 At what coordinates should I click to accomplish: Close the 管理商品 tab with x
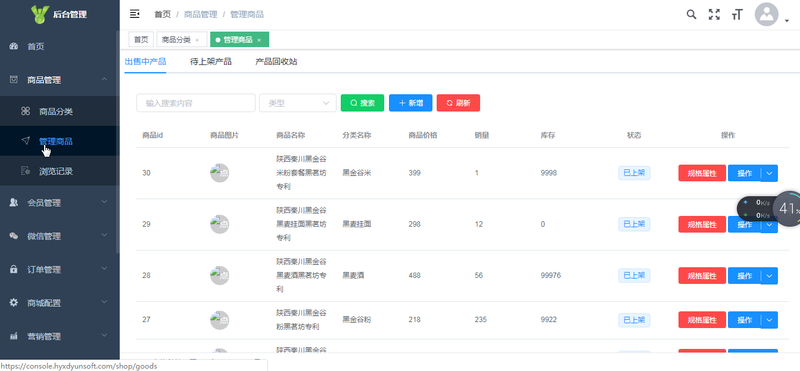pos(259,40)
